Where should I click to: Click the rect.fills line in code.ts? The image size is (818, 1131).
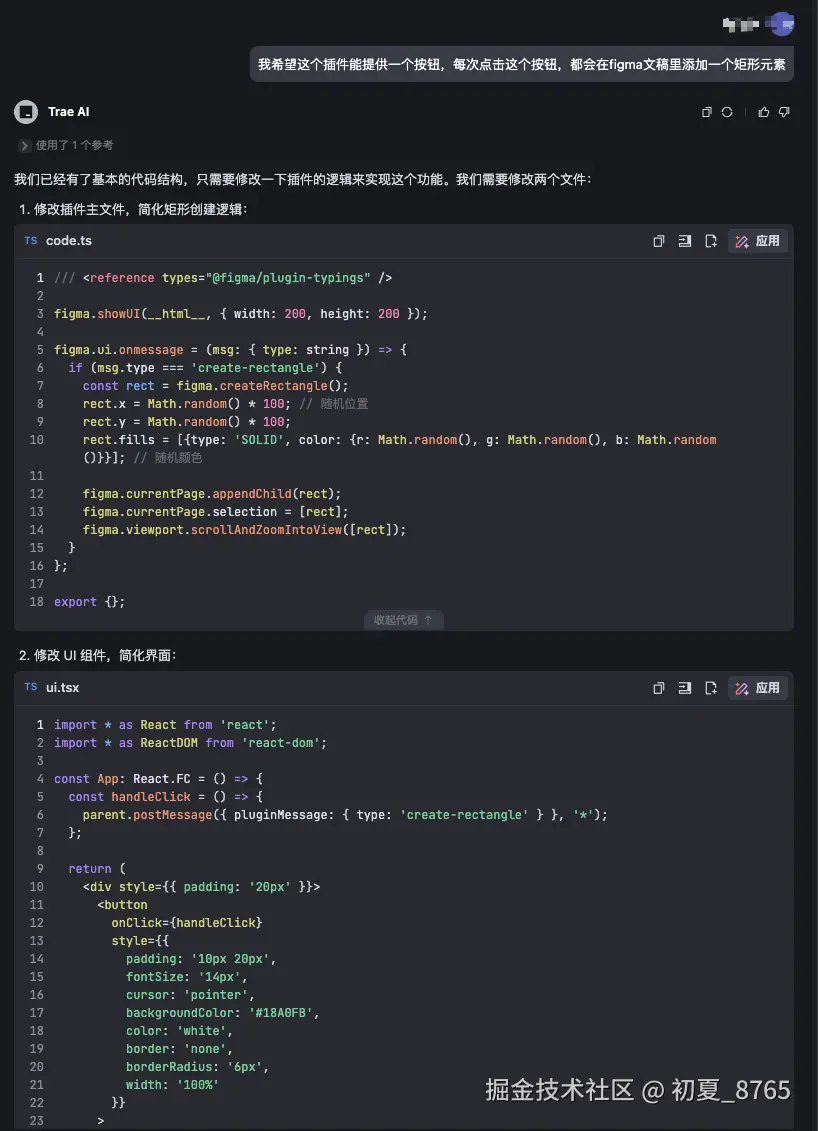[399, 448]
